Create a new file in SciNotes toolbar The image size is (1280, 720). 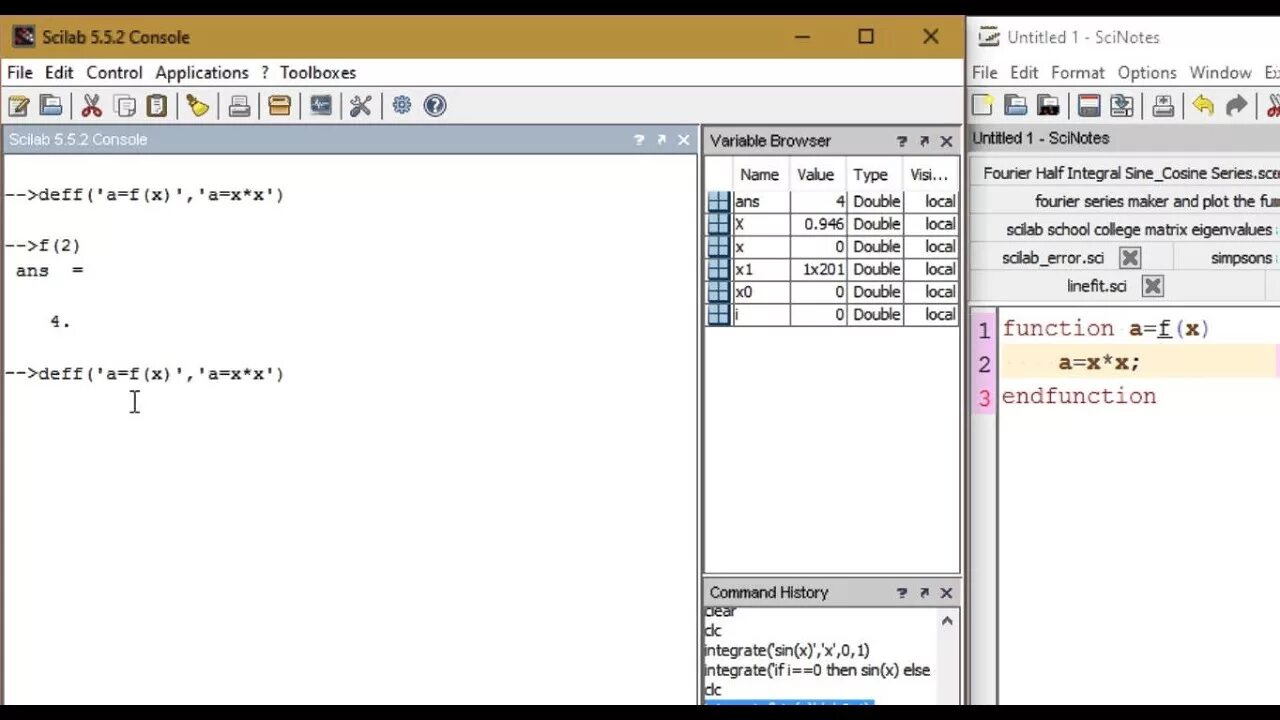[984, 105]
